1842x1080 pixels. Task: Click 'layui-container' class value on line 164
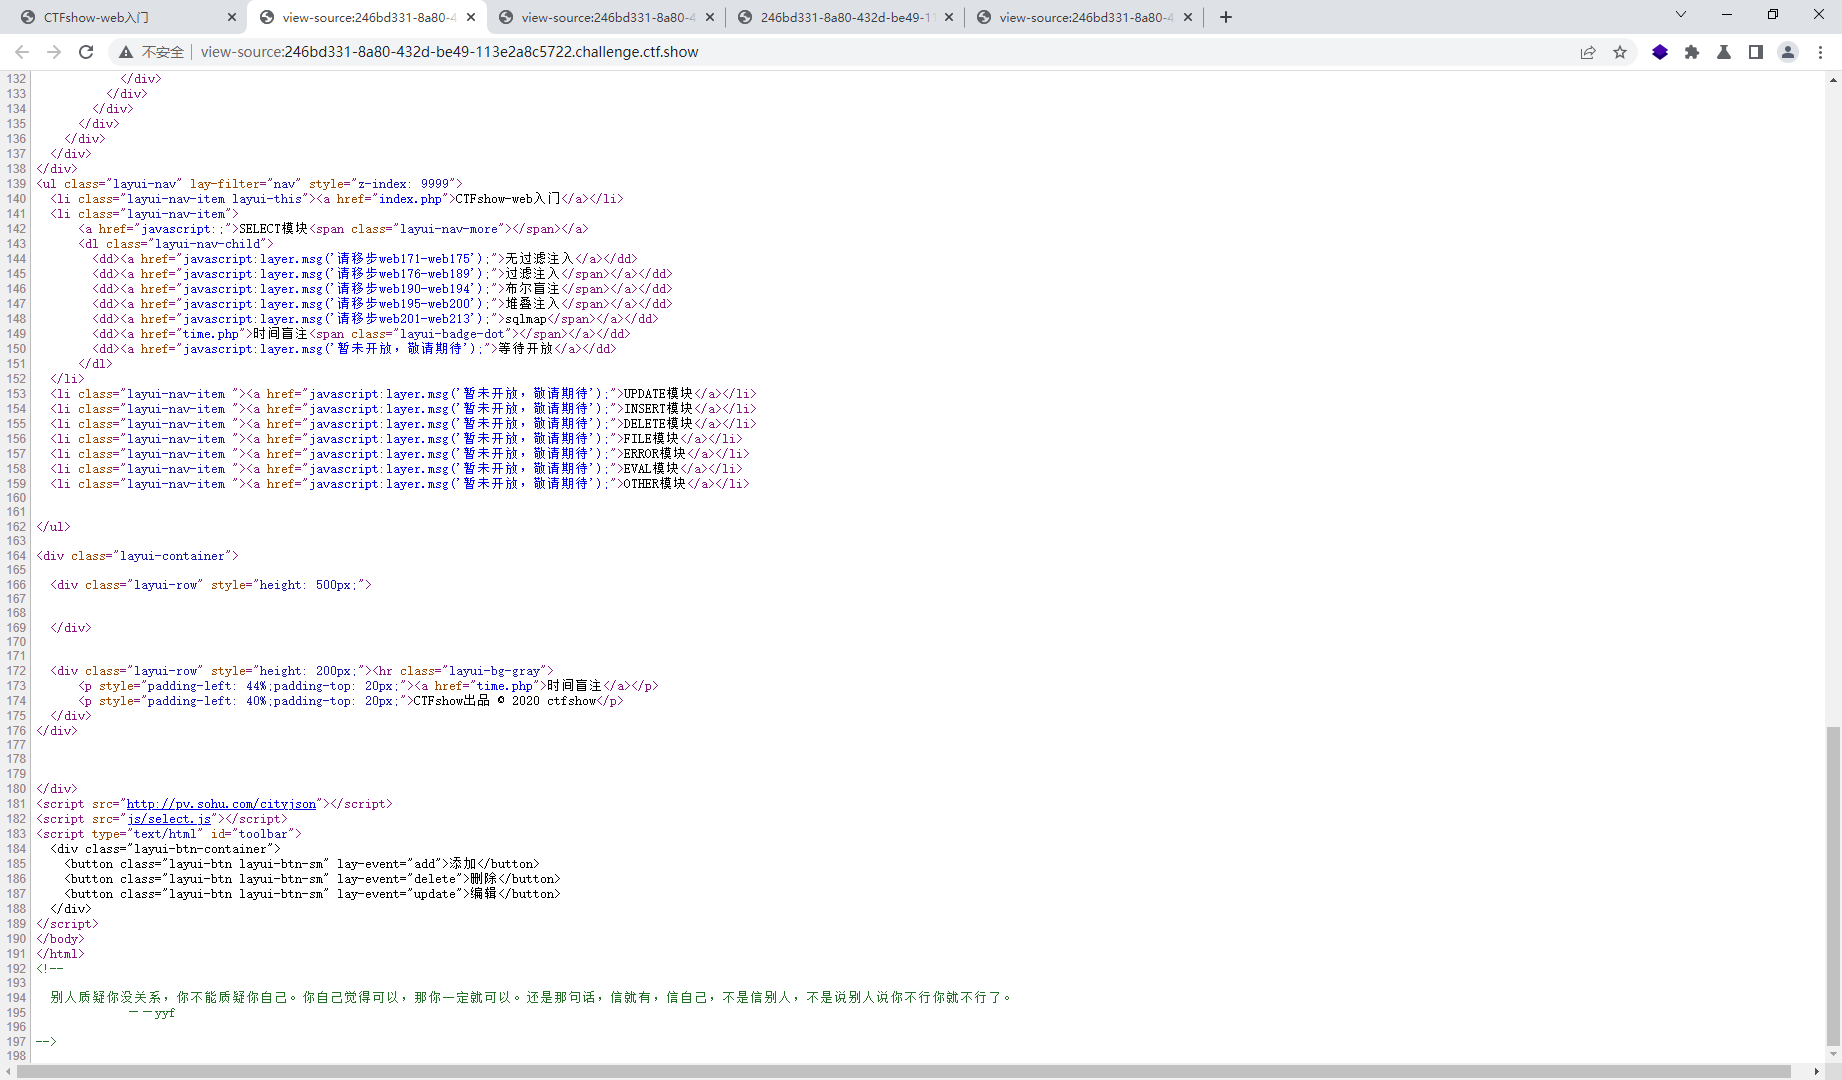click(173, 556)
